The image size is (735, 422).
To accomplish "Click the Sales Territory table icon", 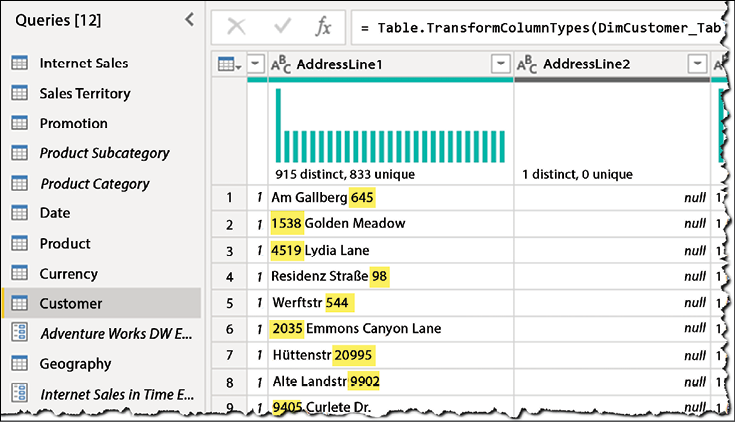I will (20, 93).
